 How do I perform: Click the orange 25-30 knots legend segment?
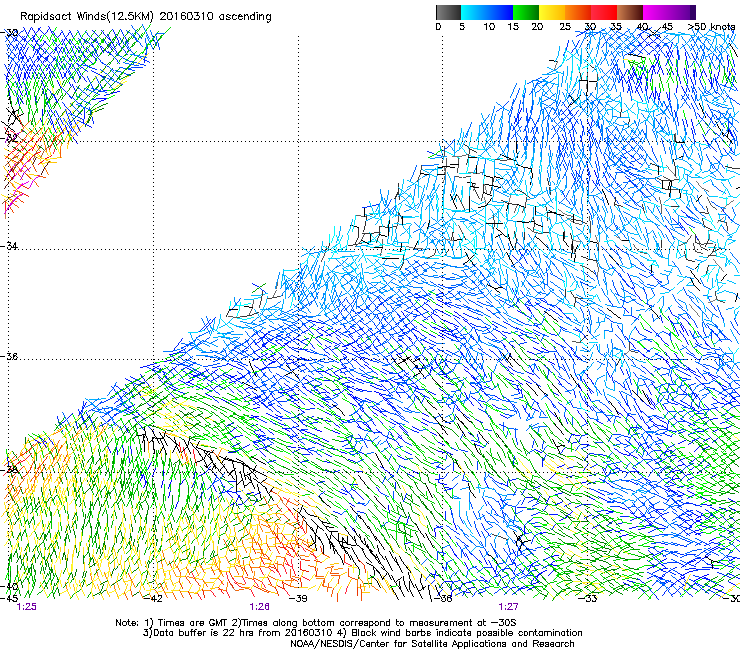pyautogui.click(x=578, y=12)
